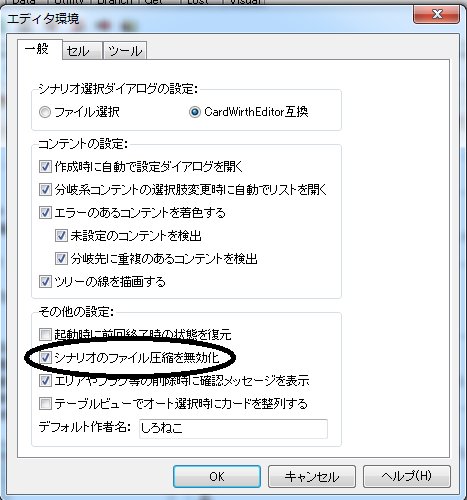Uncheck ツリーの線を描画する

(45, 281)
